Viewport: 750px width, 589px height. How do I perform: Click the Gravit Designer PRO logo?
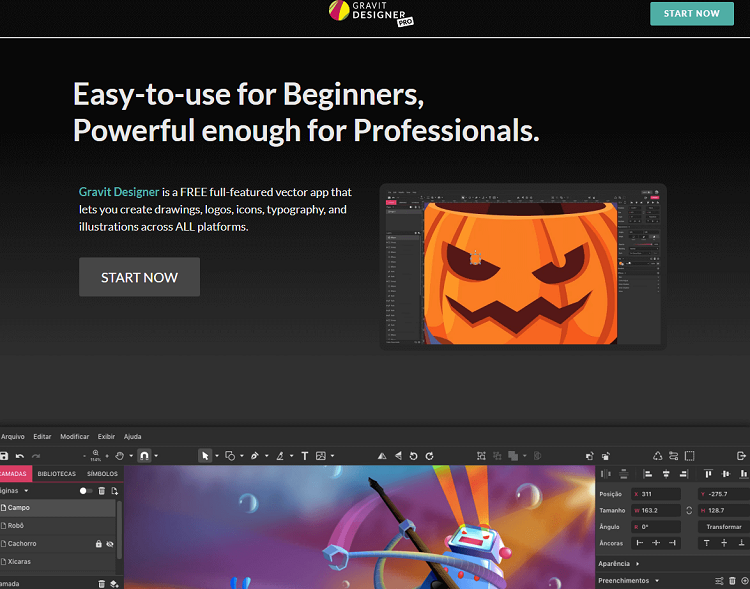coord(371,13)
